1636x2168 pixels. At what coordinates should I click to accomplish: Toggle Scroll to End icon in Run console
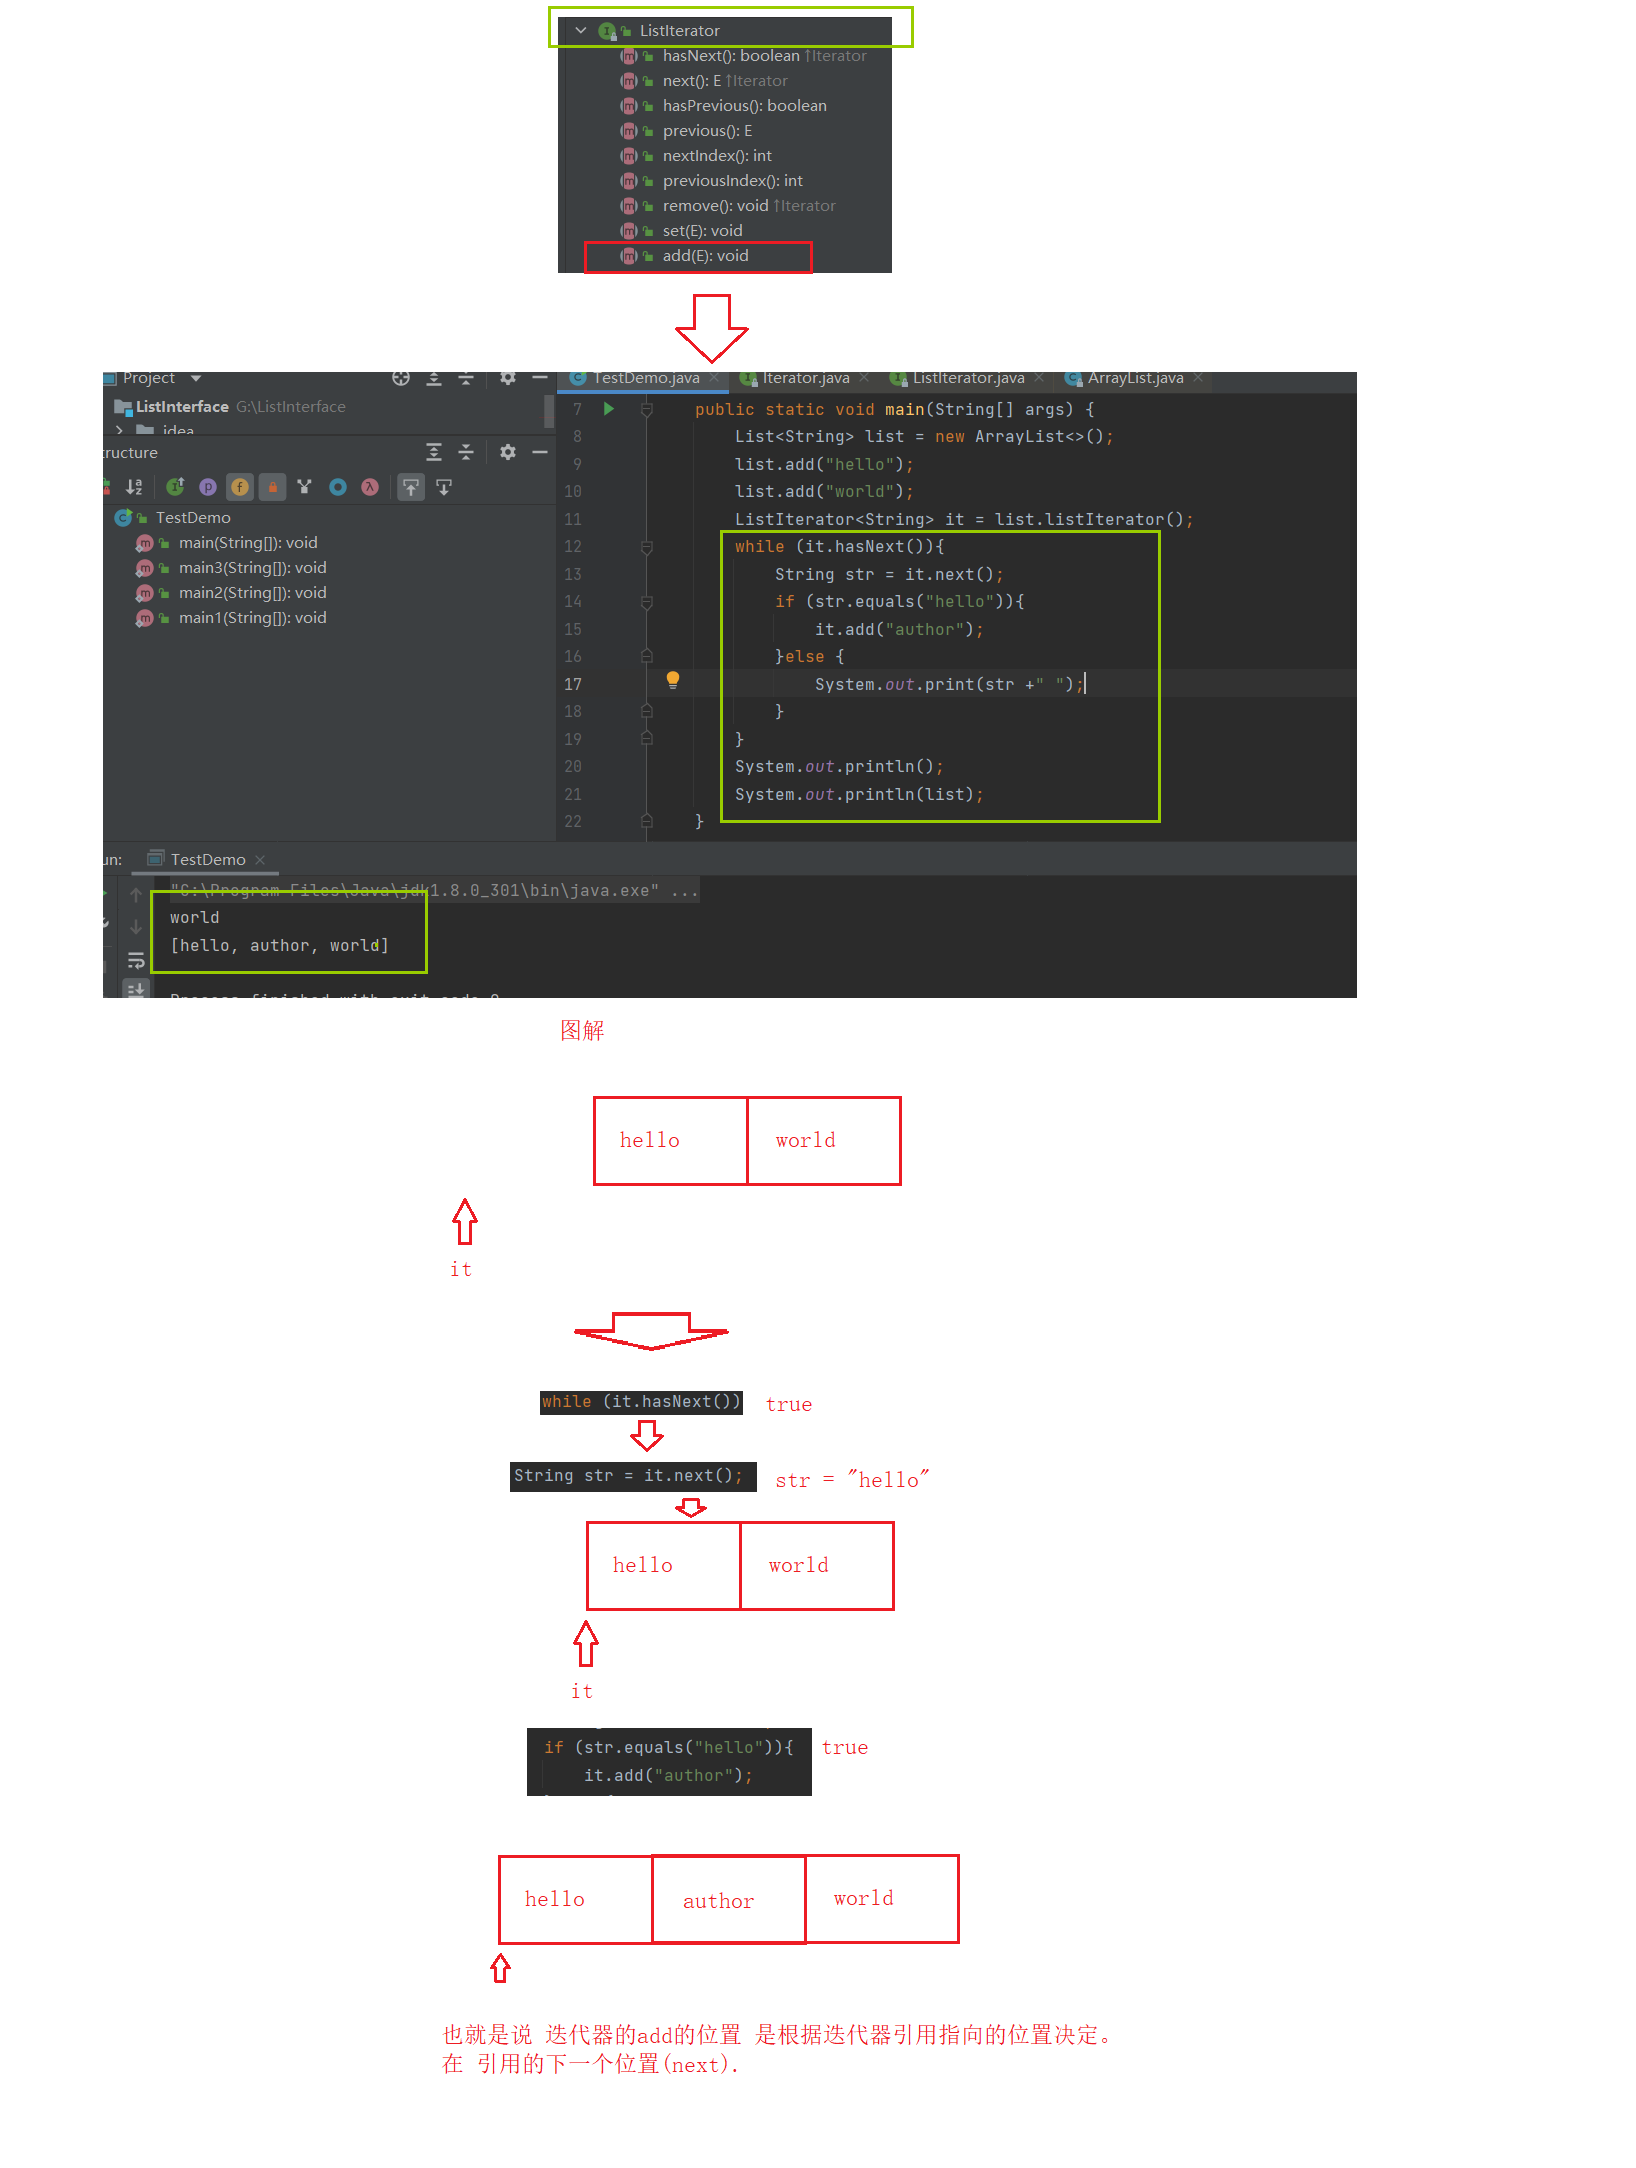[136, 990]
